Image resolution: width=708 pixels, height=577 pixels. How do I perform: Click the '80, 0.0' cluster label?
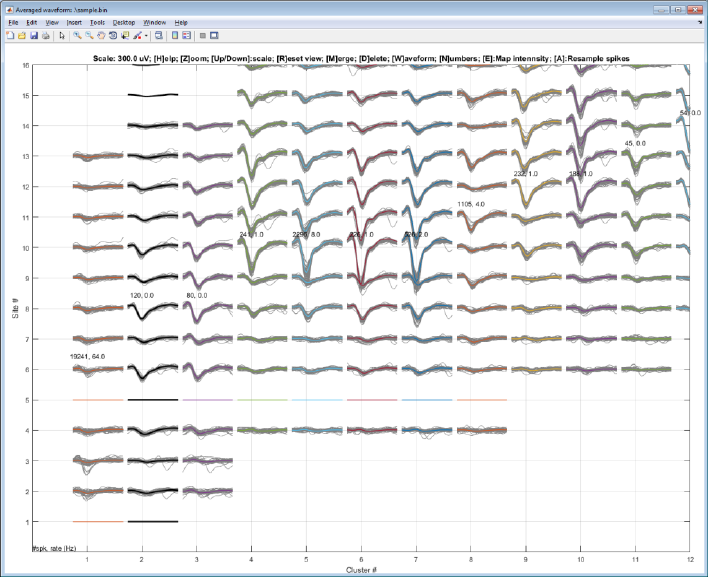click(x=197, y=295)
